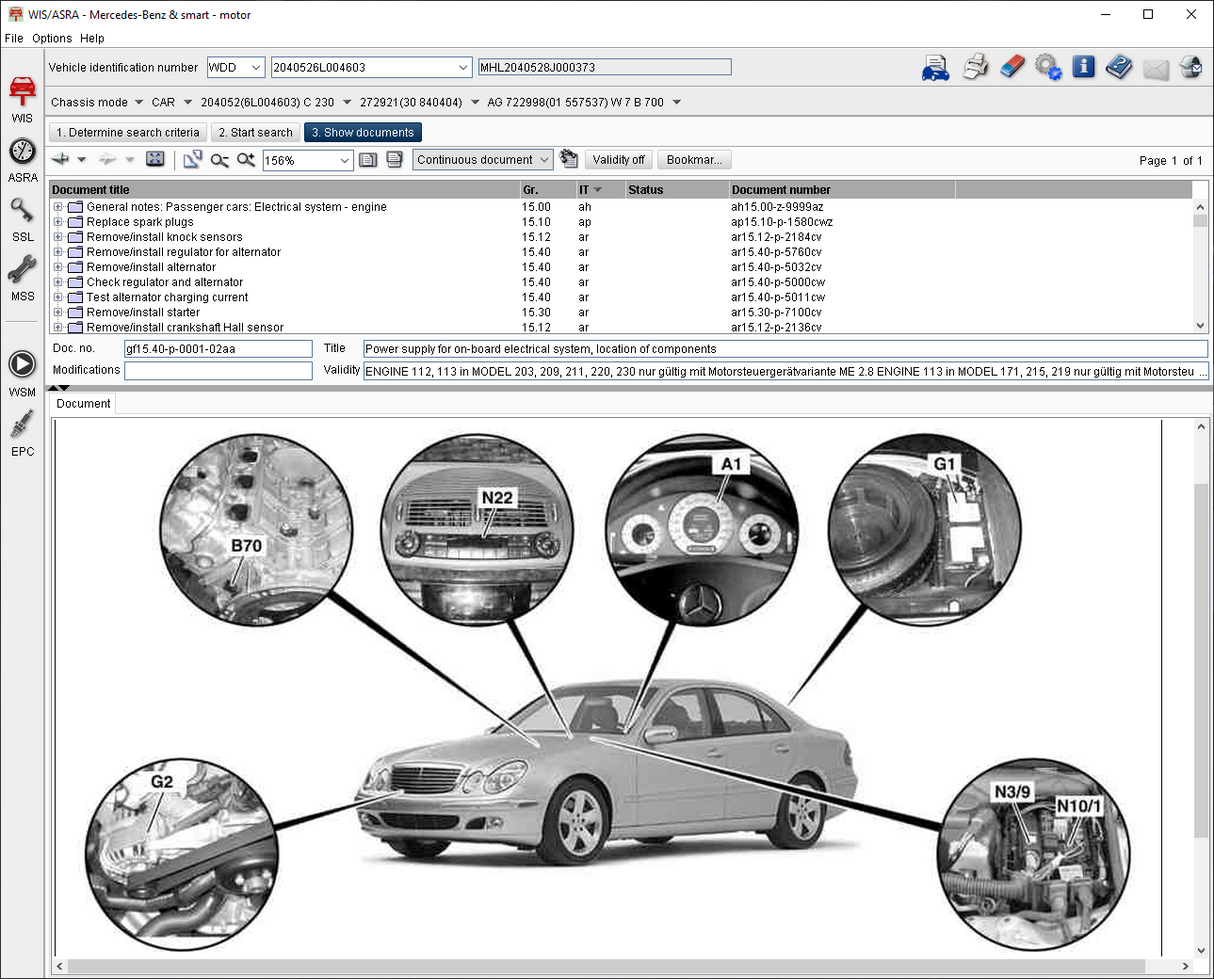
Task: Toggle the Validity off button
Action: tap(618, 160)
